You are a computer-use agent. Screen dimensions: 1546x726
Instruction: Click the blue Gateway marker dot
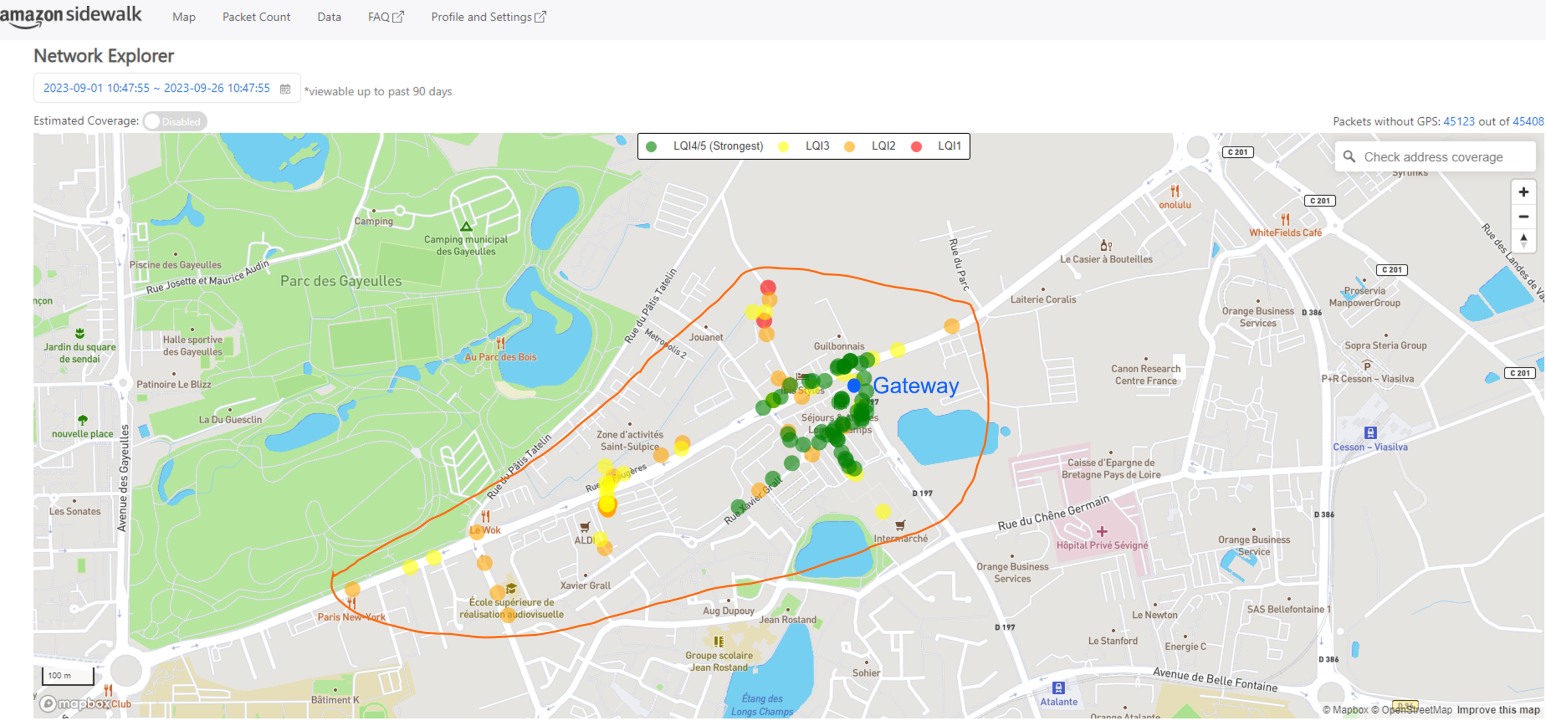[x=853, y=385]
